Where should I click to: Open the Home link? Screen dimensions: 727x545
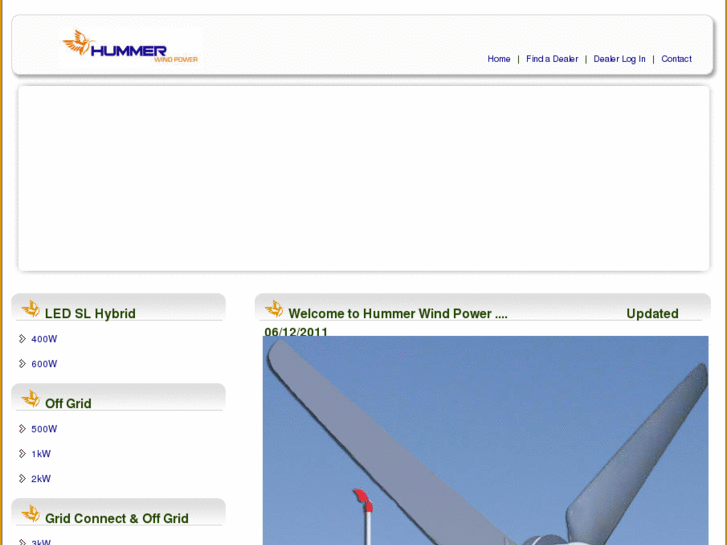point(498,59)
